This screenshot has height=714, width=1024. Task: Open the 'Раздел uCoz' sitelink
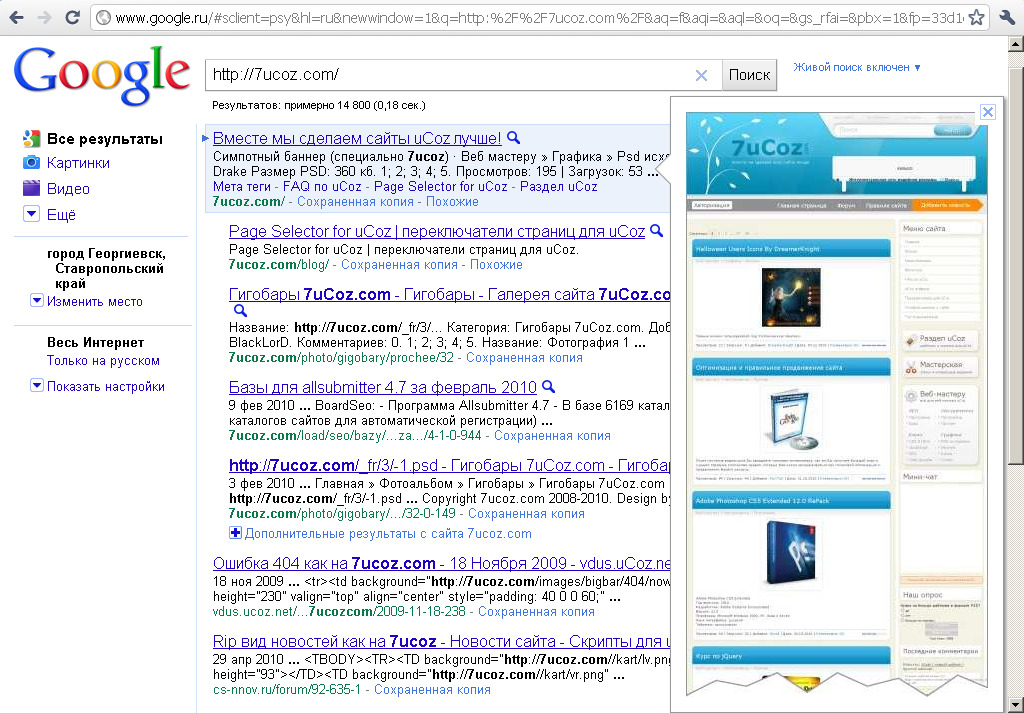click(x=558, y=186)
